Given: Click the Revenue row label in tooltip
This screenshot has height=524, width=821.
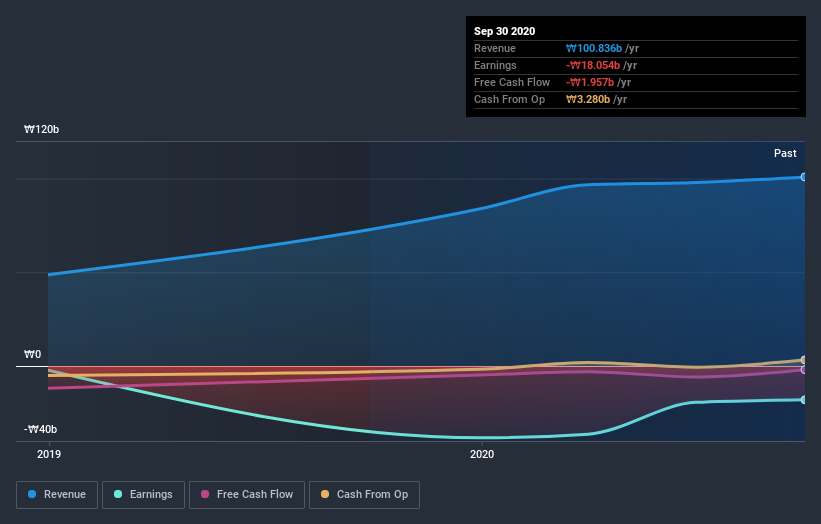Looking at the screenshot, I should click(495, 48).
